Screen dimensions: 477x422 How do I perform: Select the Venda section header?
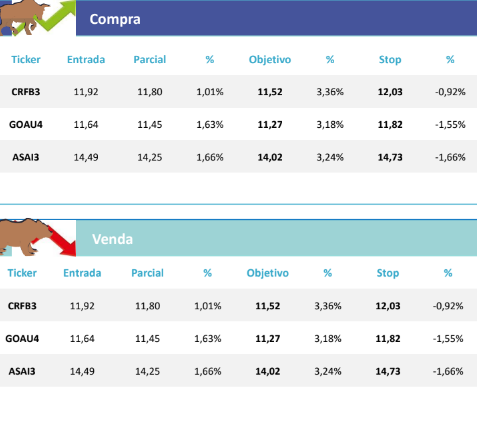[276, 239]
